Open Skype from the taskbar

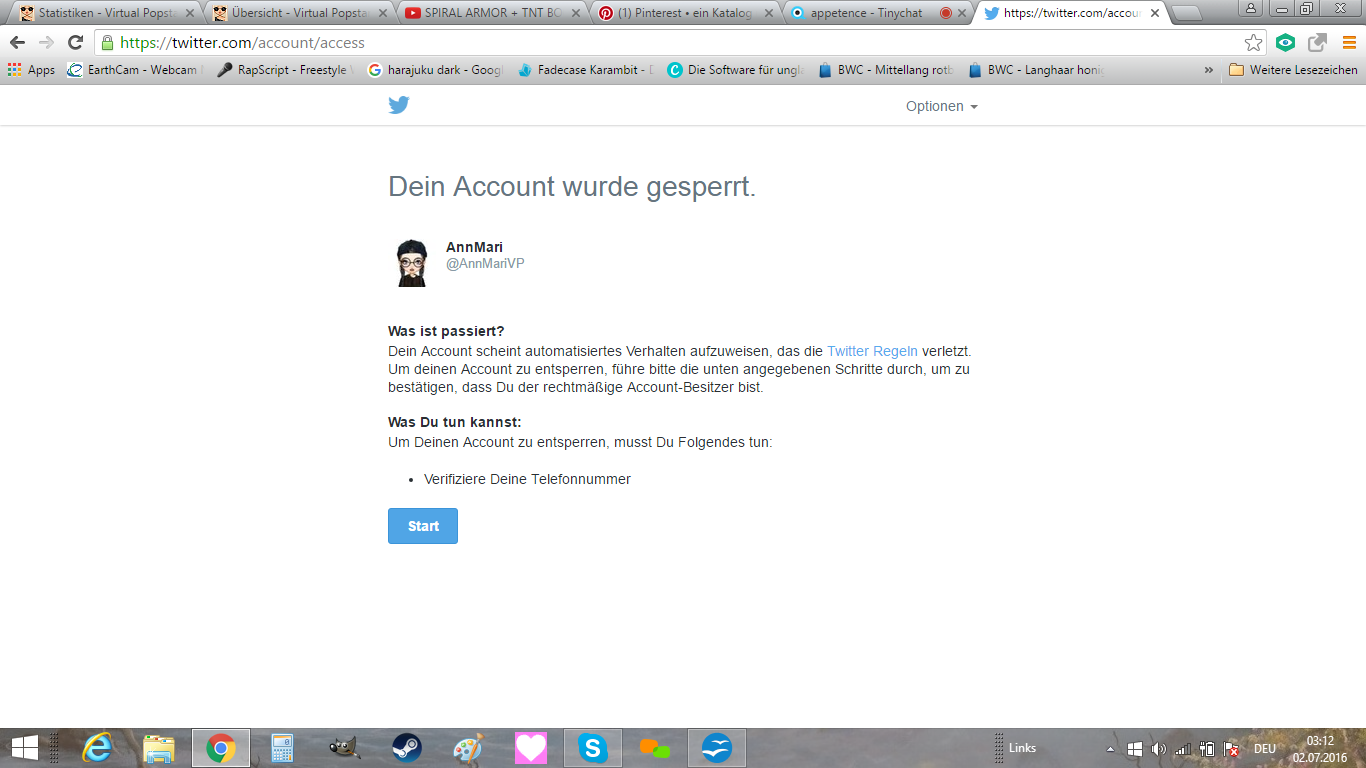click(593, 748)
